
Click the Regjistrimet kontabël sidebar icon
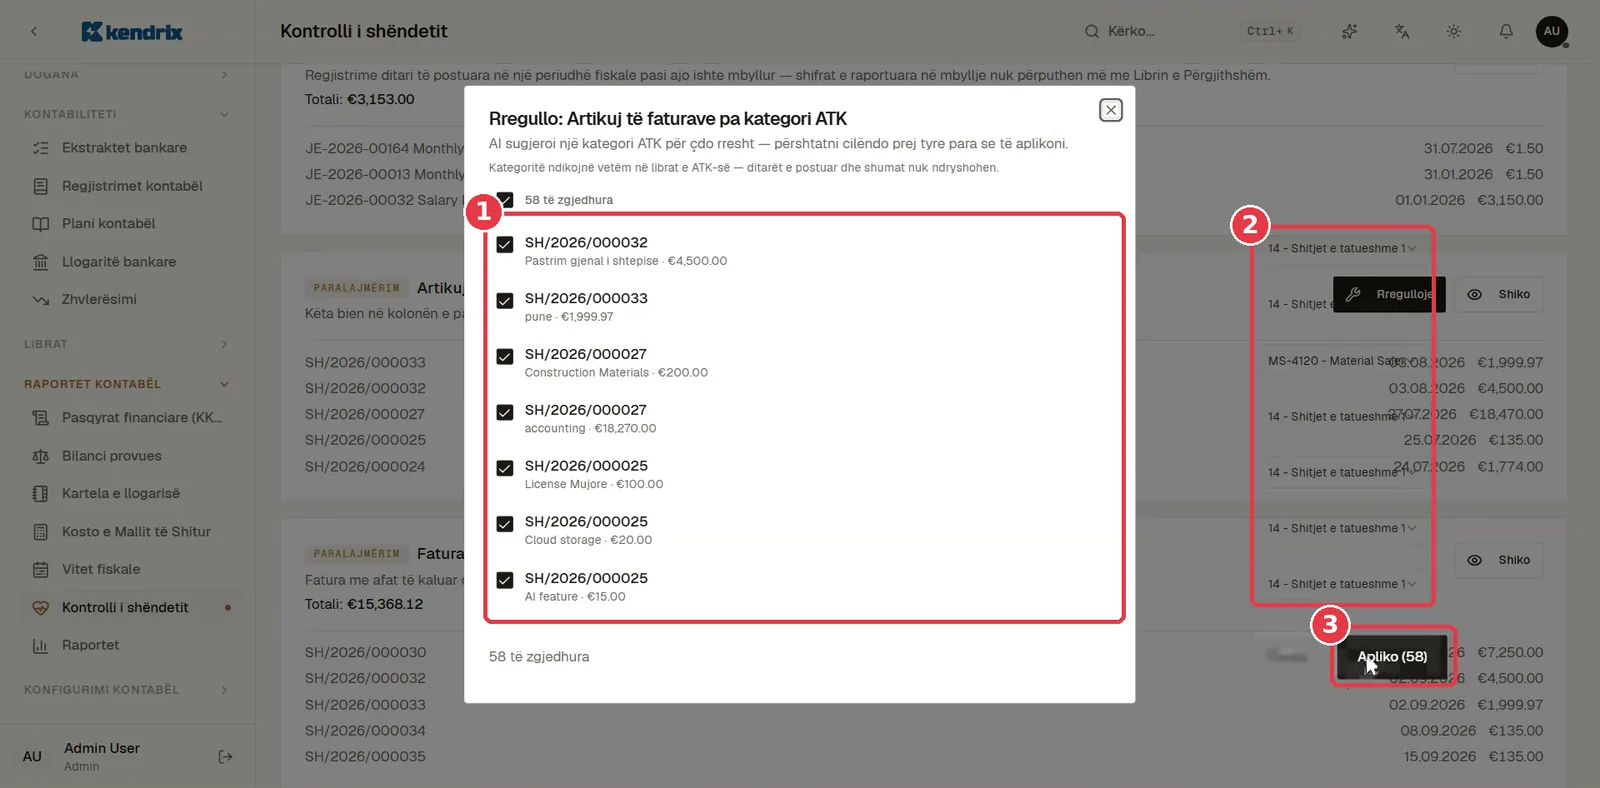coord(41,186)
